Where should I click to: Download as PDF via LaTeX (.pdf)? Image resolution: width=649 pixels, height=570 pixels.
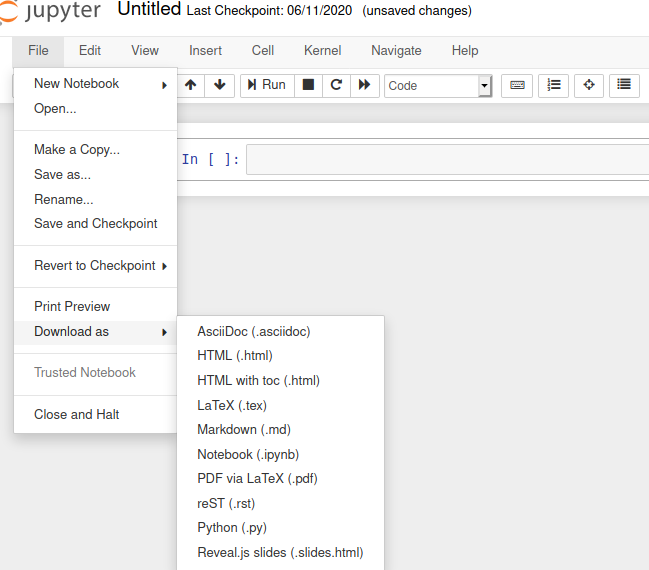(281, 479)
